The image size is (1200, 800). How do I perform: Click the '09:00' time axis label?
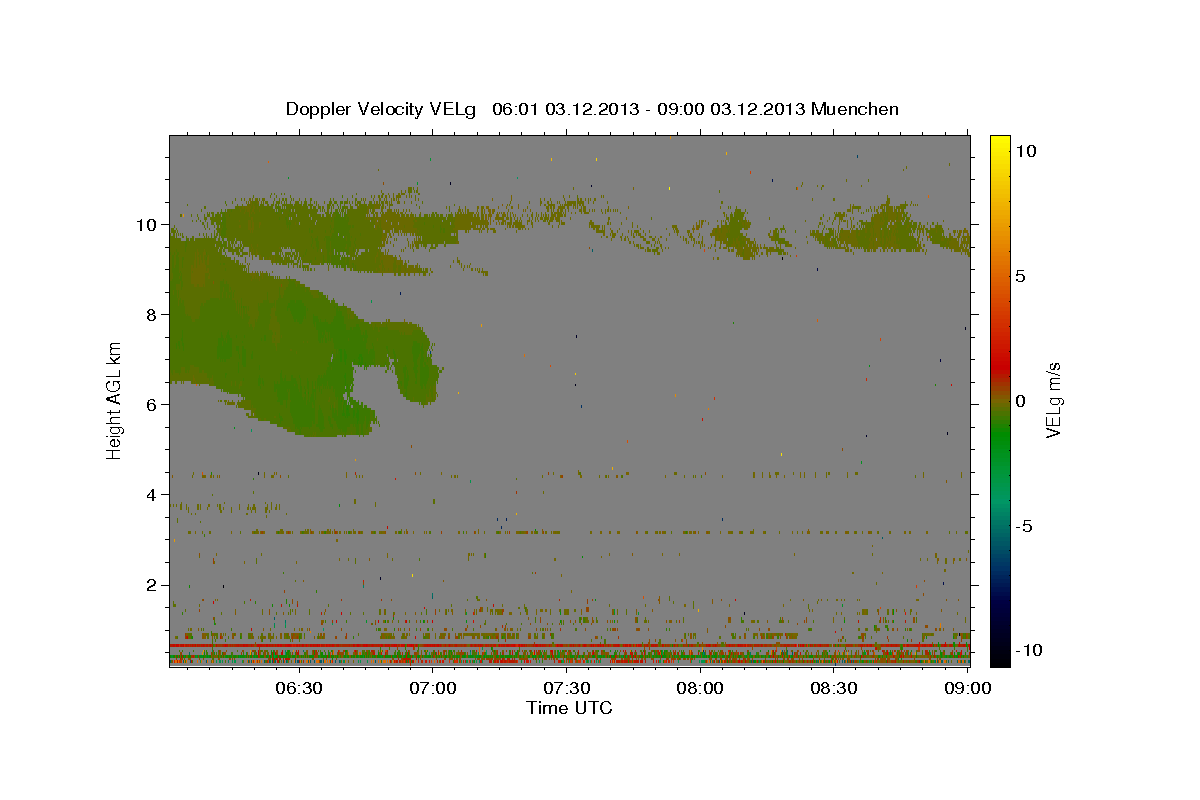point(969,688)
